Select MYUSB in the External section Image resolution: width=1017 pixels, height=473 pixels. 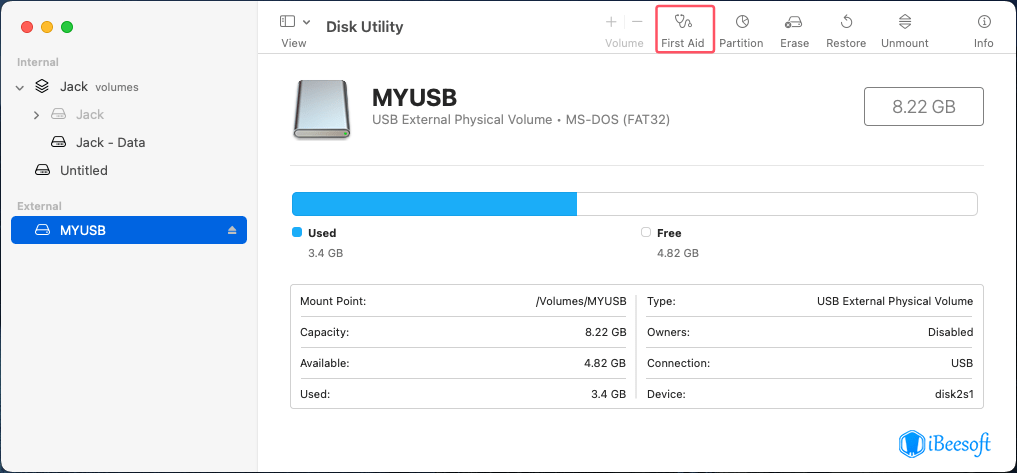click(129, 230)
